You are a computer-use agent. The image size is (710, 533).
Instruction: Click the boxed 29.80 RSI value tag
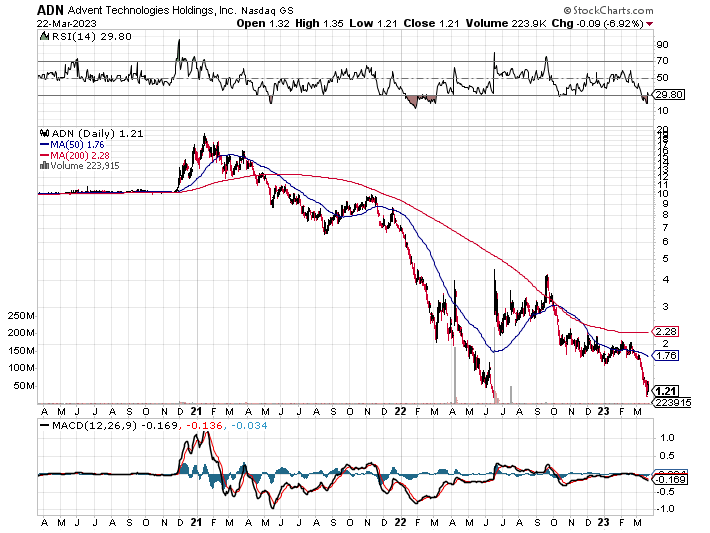[x=670, y=95]
